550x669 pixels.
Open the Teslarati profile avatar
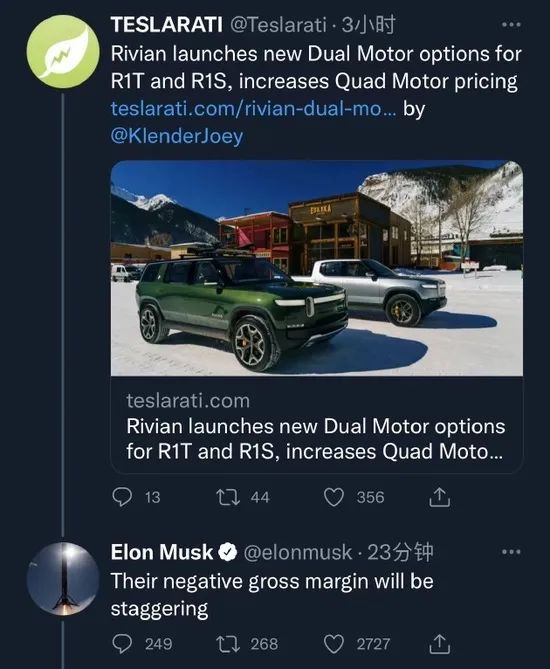63,51
